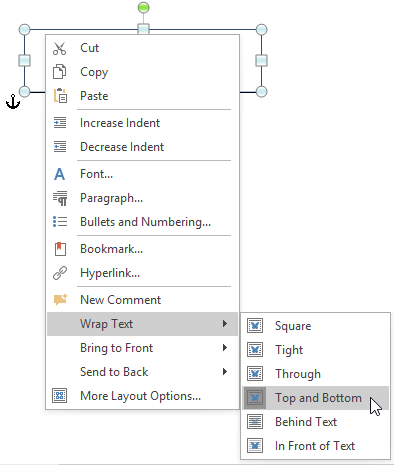The height and width of the screenshot is (465, 394).
Task: Click the Top and Bottom wrapping icon
Action: coord(255,398)
